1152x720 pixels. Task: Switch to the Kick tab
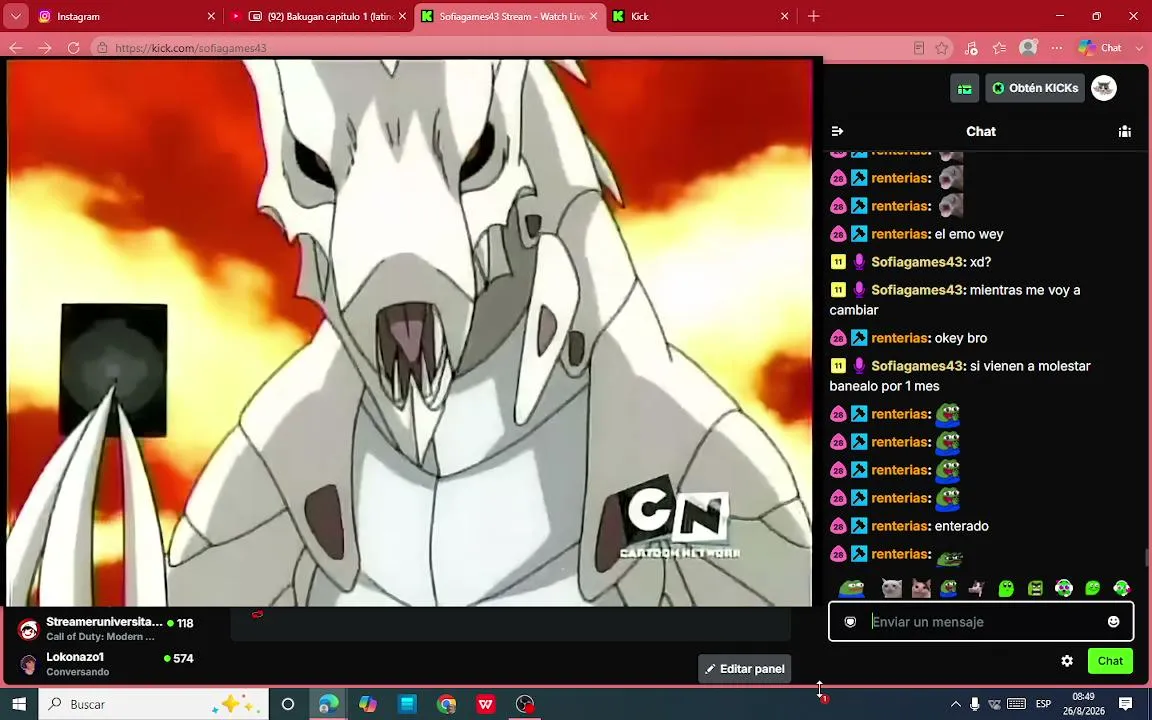coord(702,16)
